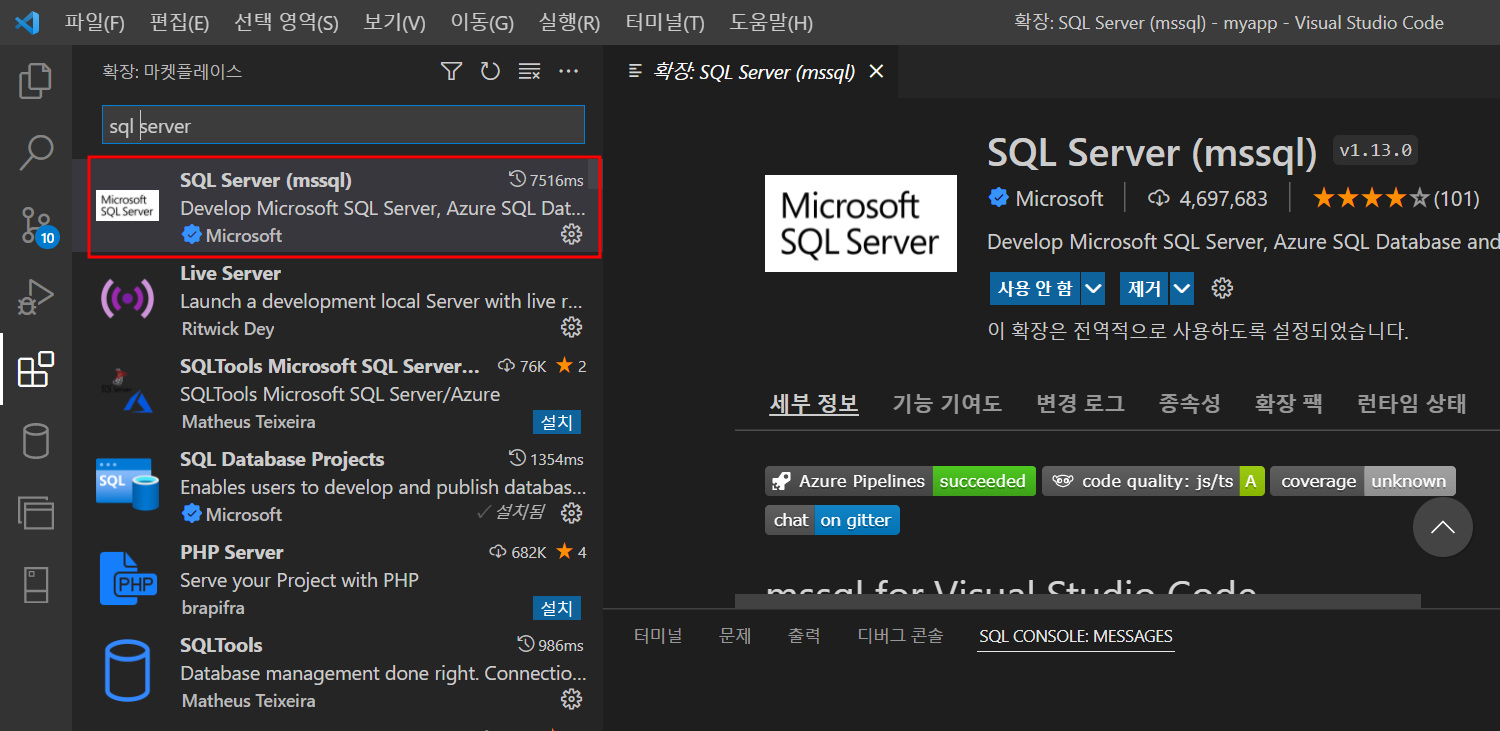This screenshot has height=731, width=1500.
Task: Switch to the 기능 기여도 tab
Action: pyautogui.click(x=946, y=403)
